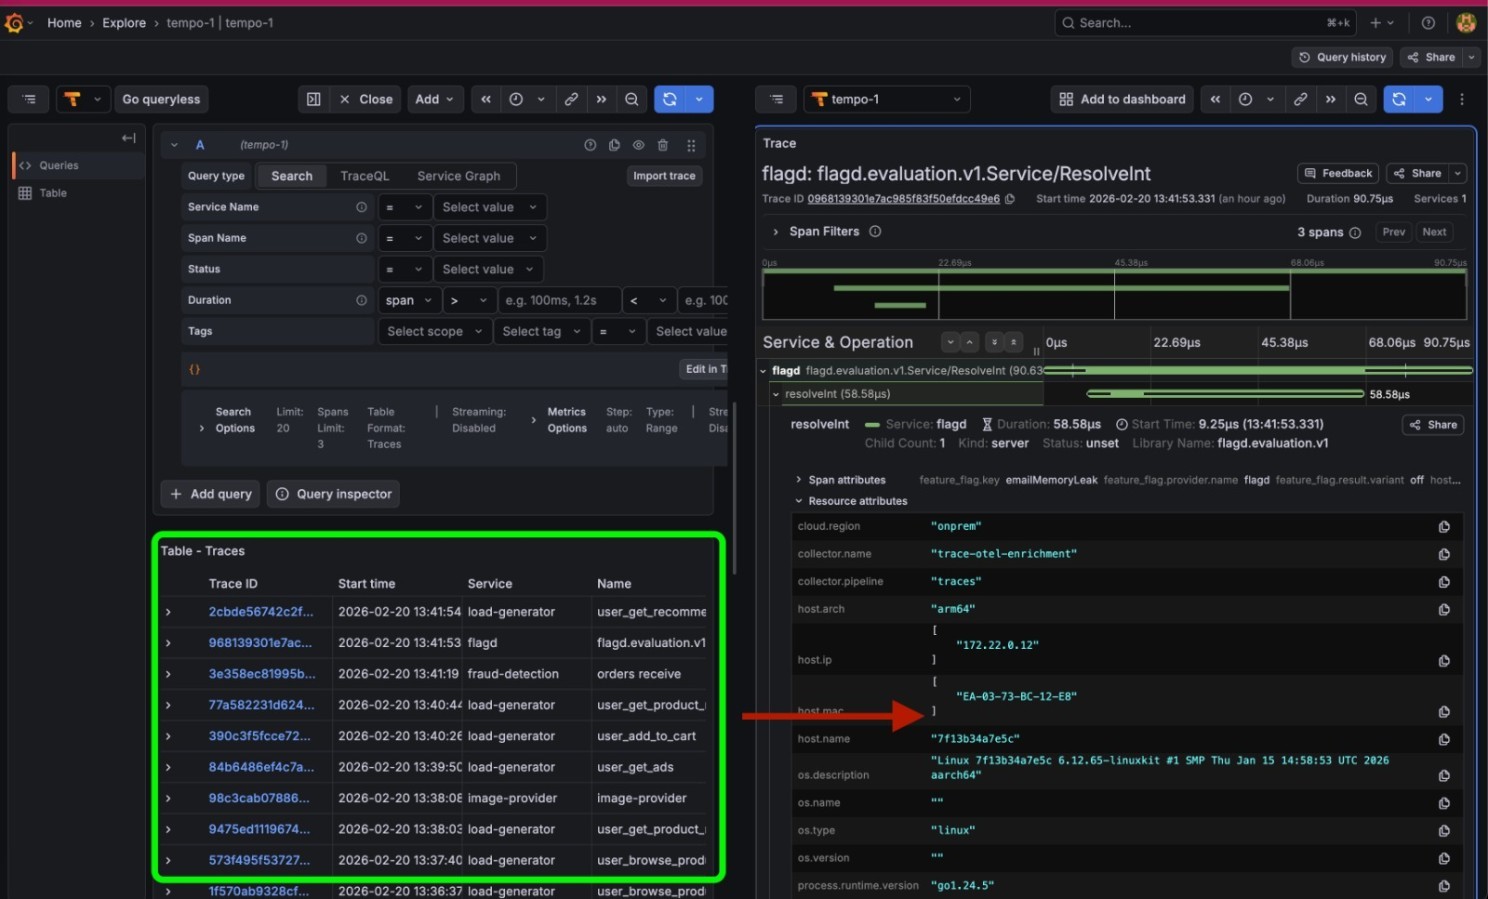
Task: Shift left pane time range forwards
Action: tap(601, 99)
